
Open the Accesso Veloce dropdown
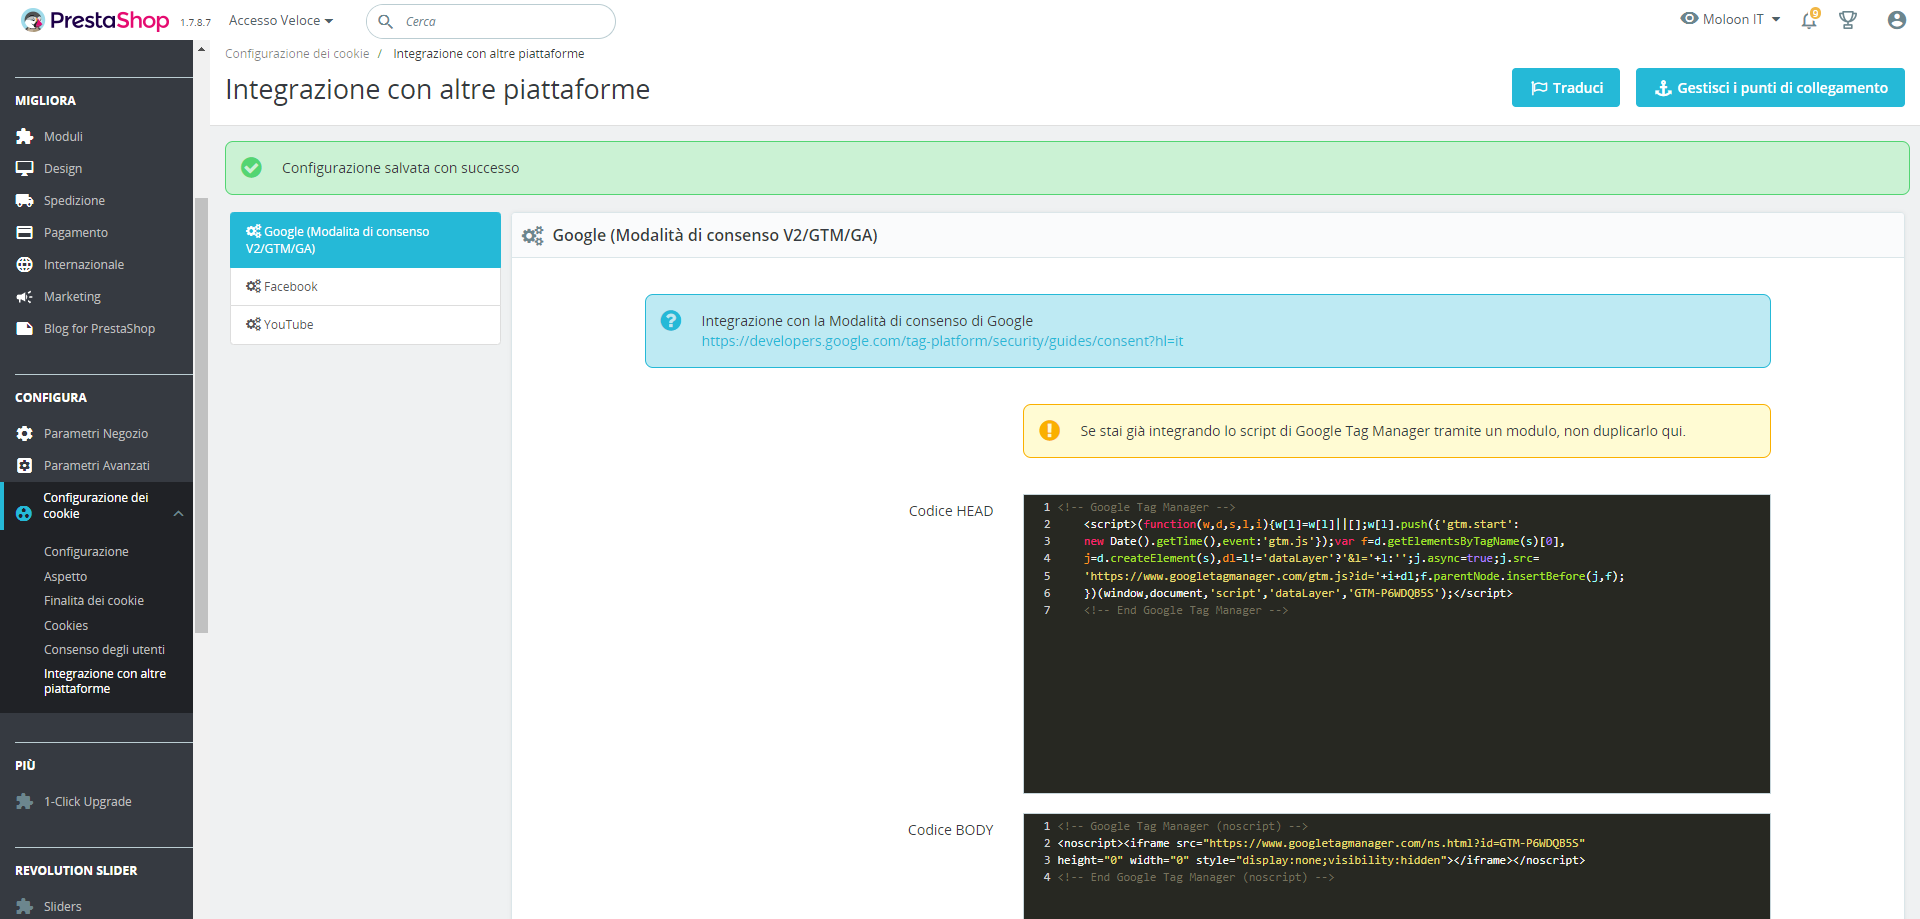coord(280,21)
